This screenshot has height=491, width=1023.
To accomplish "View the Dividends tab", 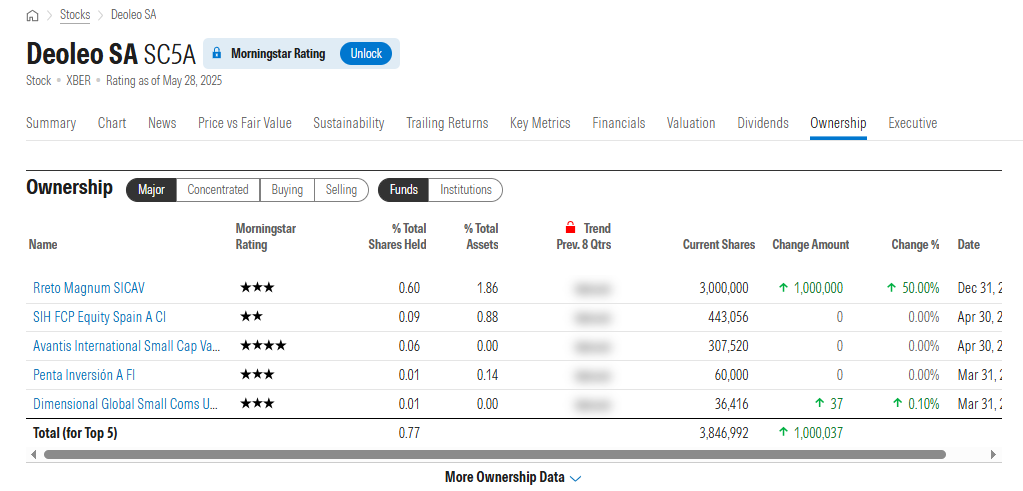I will 763,123.
